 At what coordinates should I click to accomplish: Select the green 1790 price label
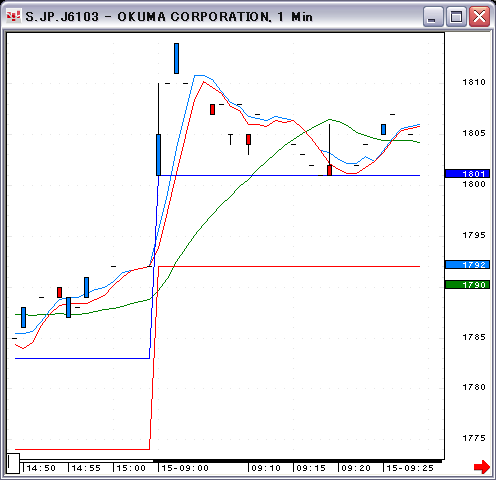pyautogui.click(x=468, y=285)
